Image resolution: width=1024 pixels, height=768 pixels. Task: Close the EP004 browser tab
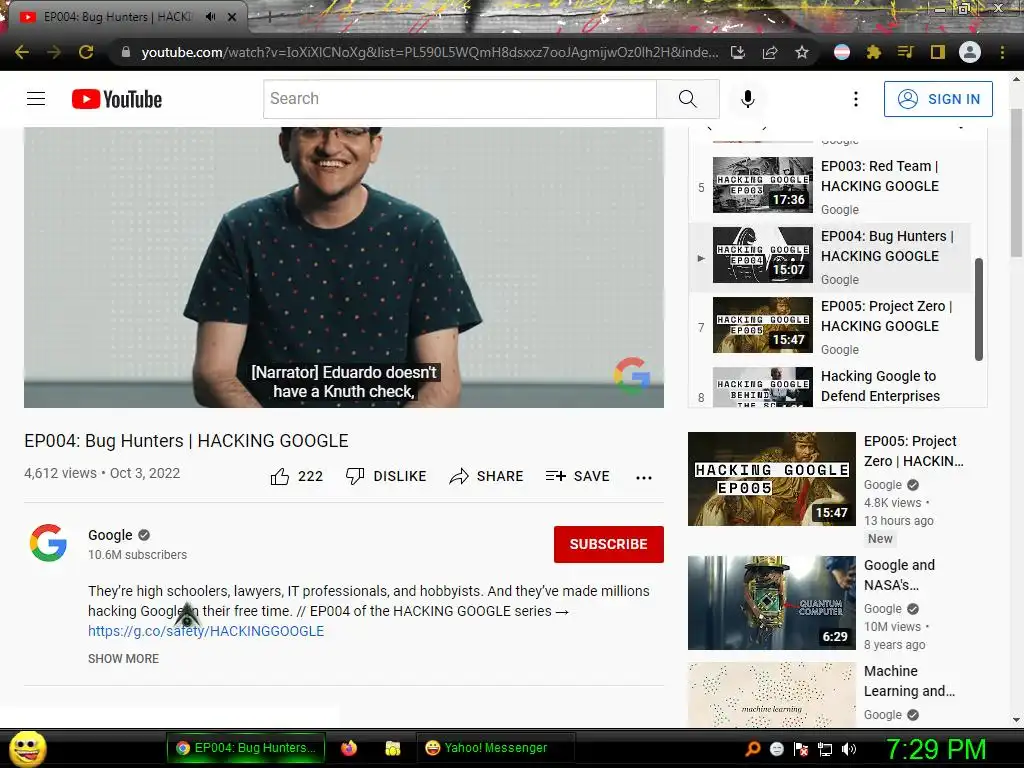[232, 17]
